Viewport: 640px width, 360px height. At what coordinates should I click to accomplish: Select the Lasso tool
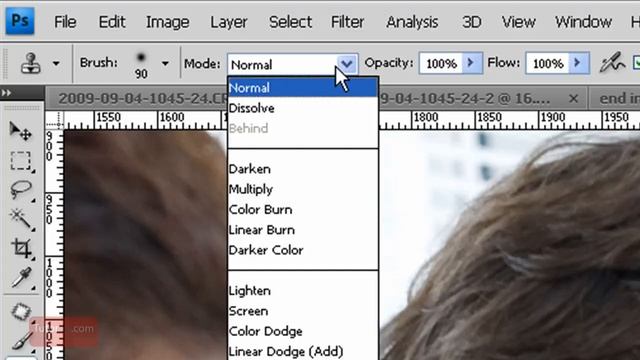20,190
